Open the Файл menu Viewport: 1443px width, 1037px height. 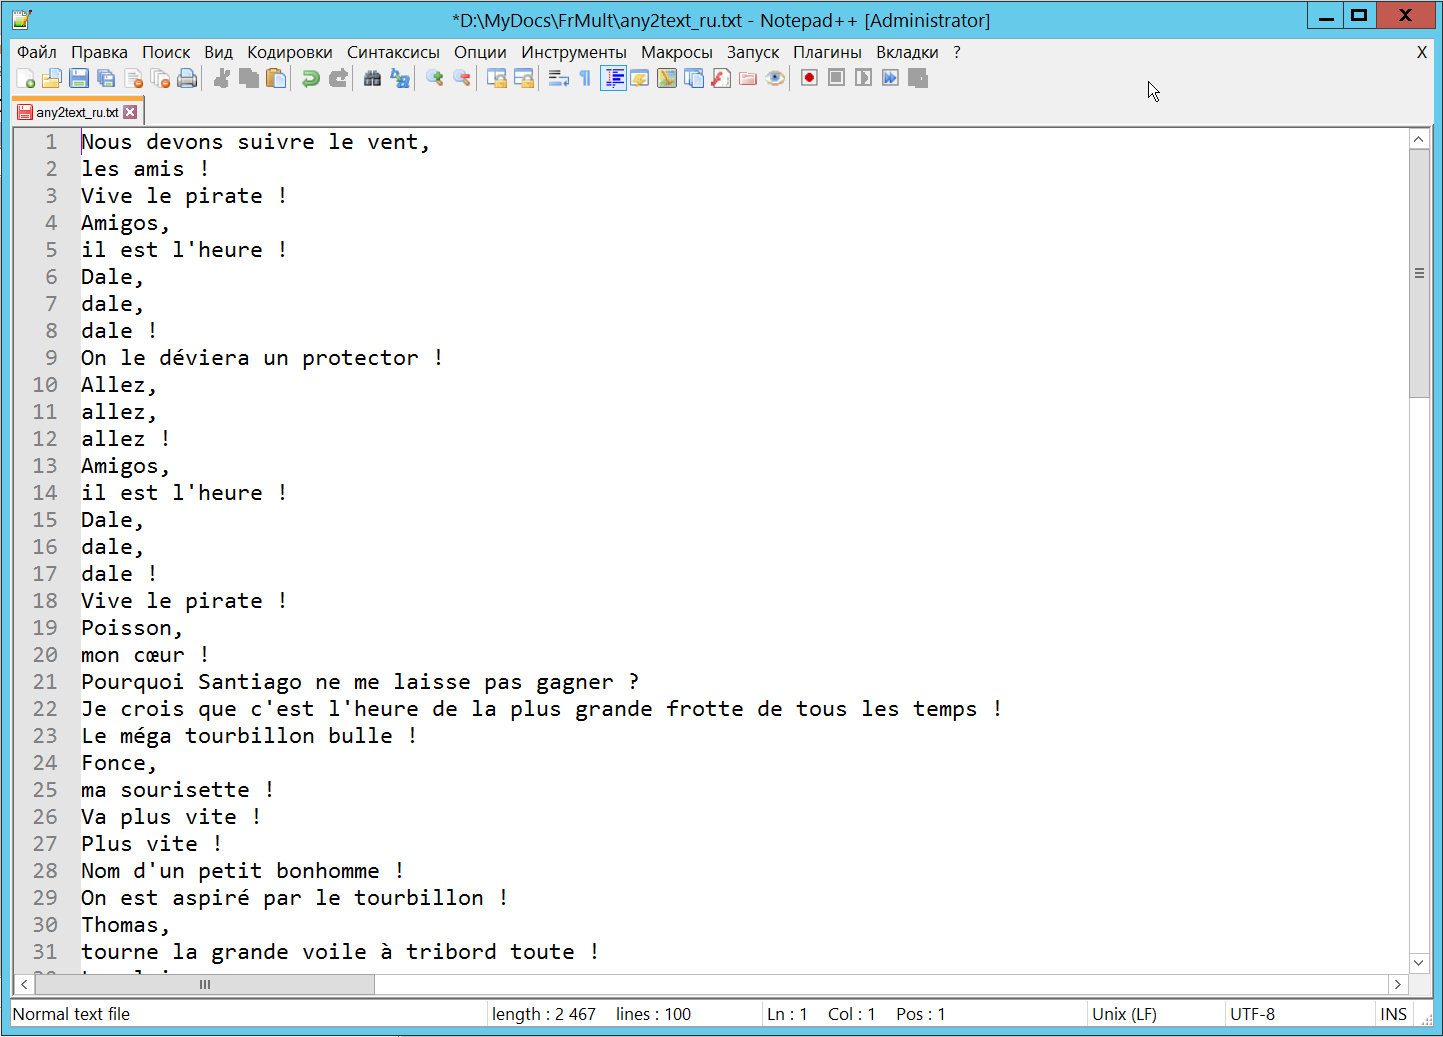37,52
